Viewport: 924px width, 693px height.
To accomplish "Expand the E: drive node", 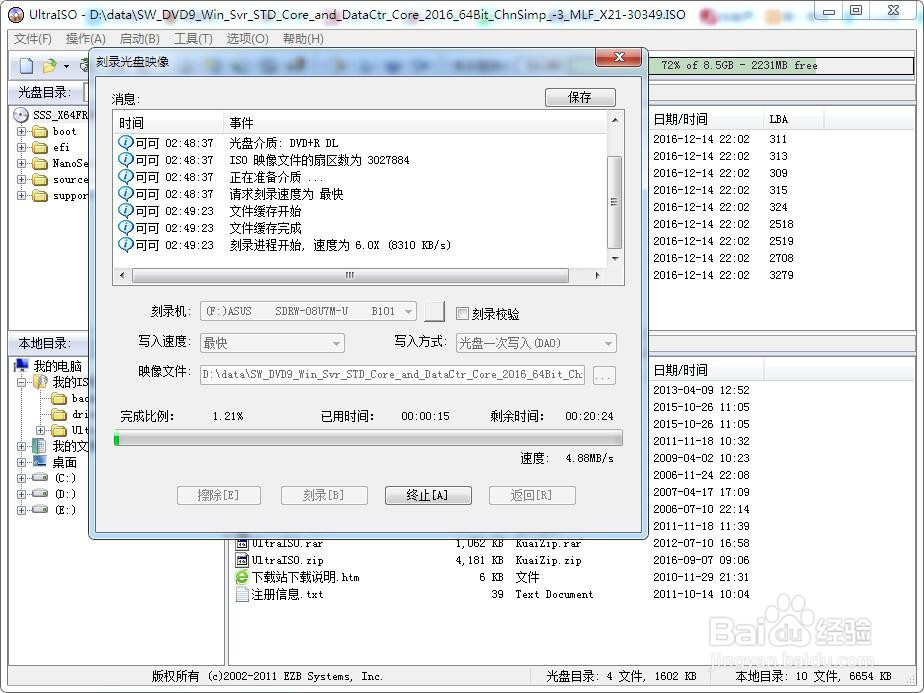I will (22, 510).
